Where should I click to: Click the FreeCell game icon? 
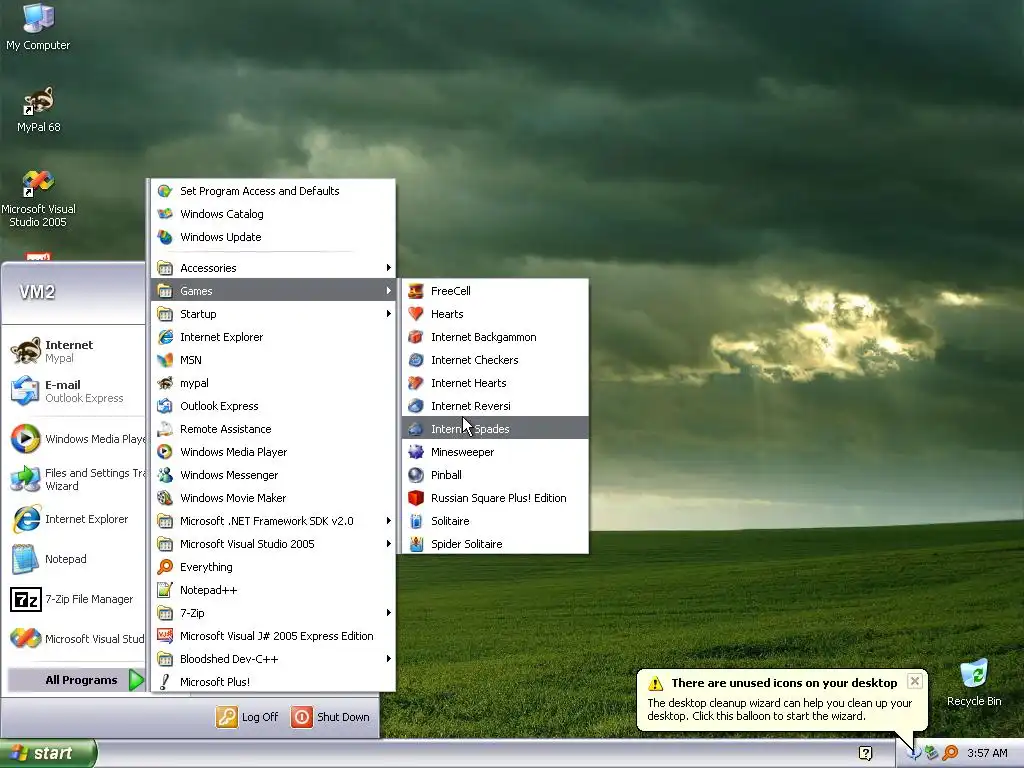pyautogui.click(x=416, y=291)
